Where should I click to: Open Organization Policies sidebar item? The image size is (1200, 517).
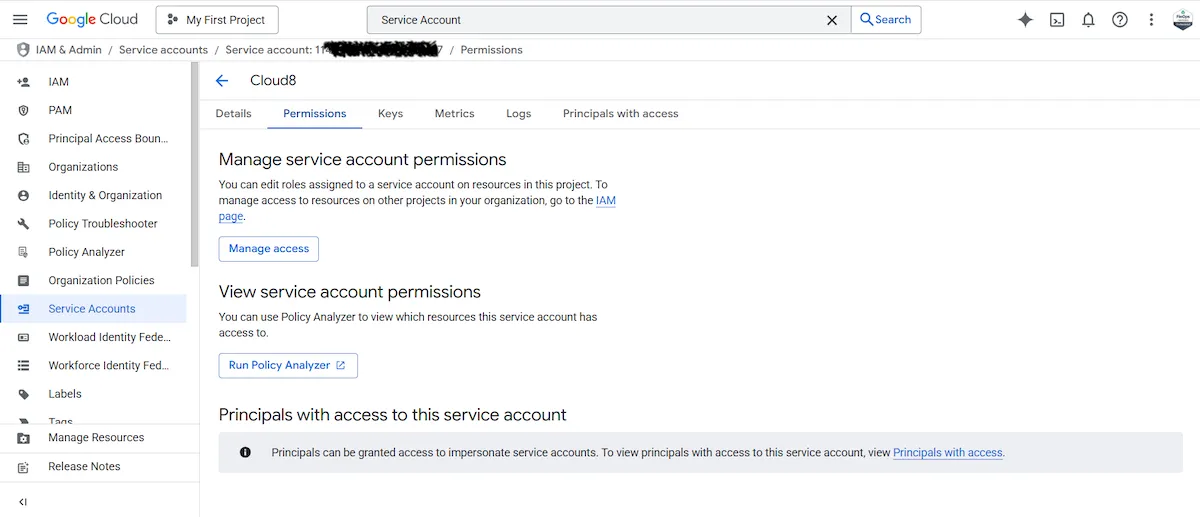94,280
